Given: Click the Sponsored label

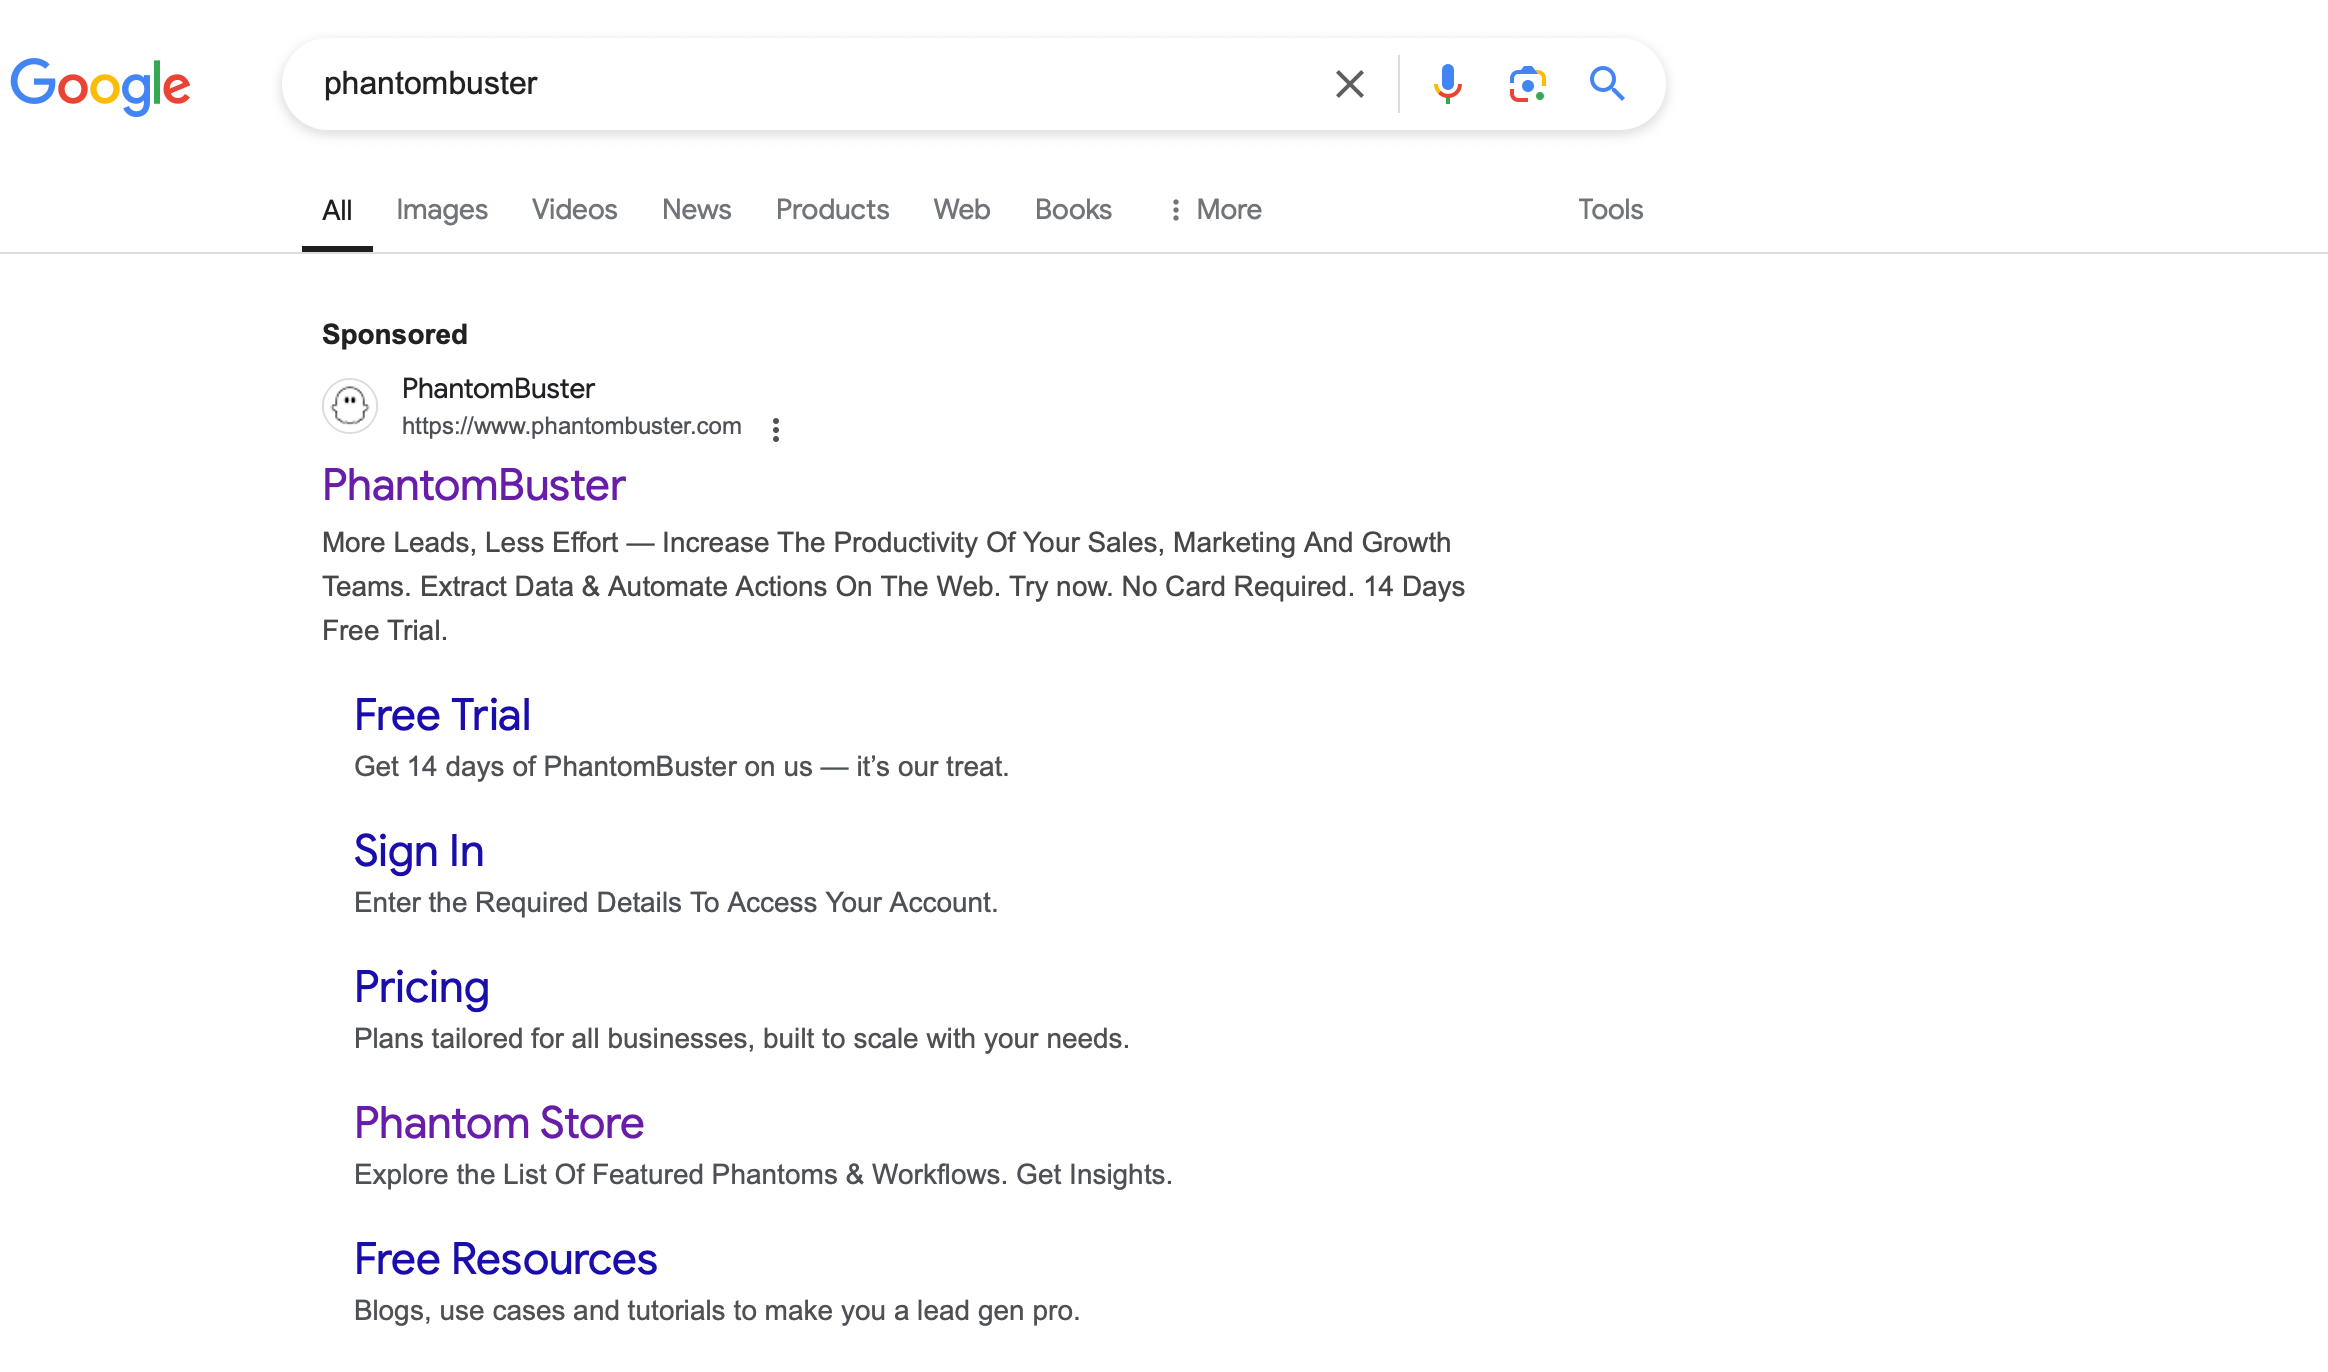Looking at the screenshot, I should [394, 334].
